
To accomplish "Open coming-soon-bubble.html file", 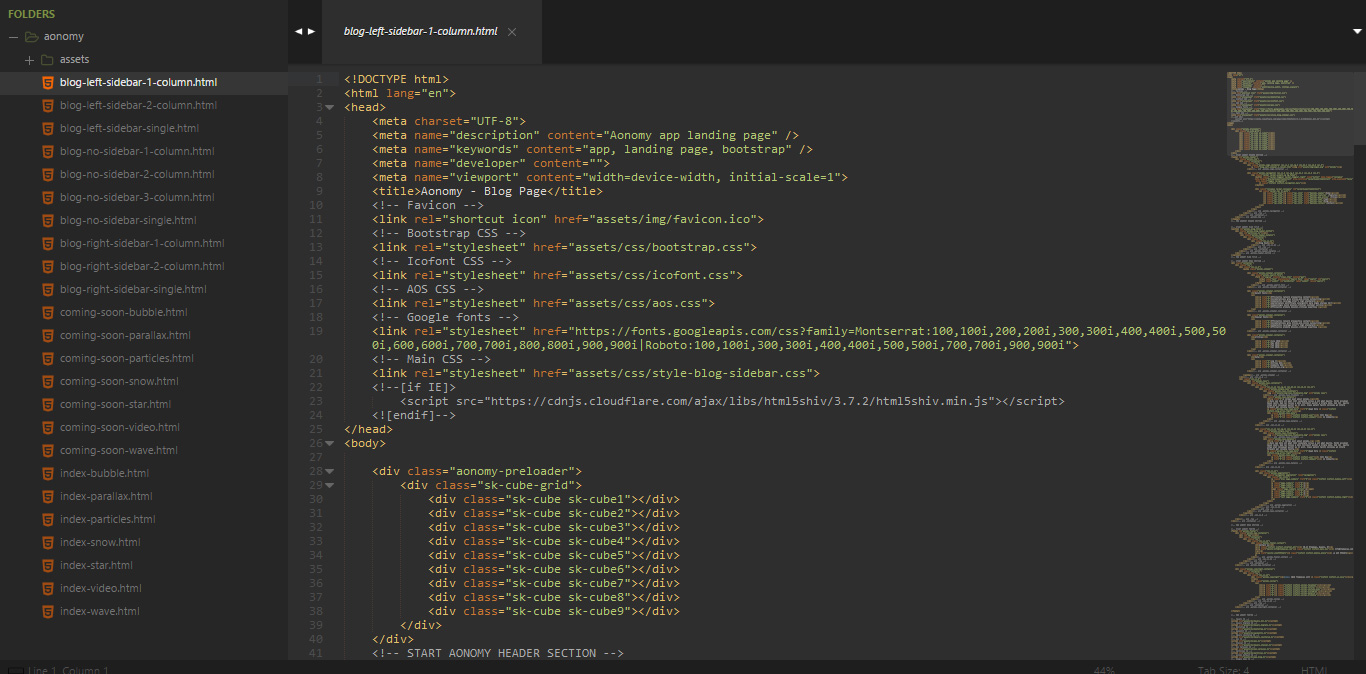I will click(x=123, y=312).
